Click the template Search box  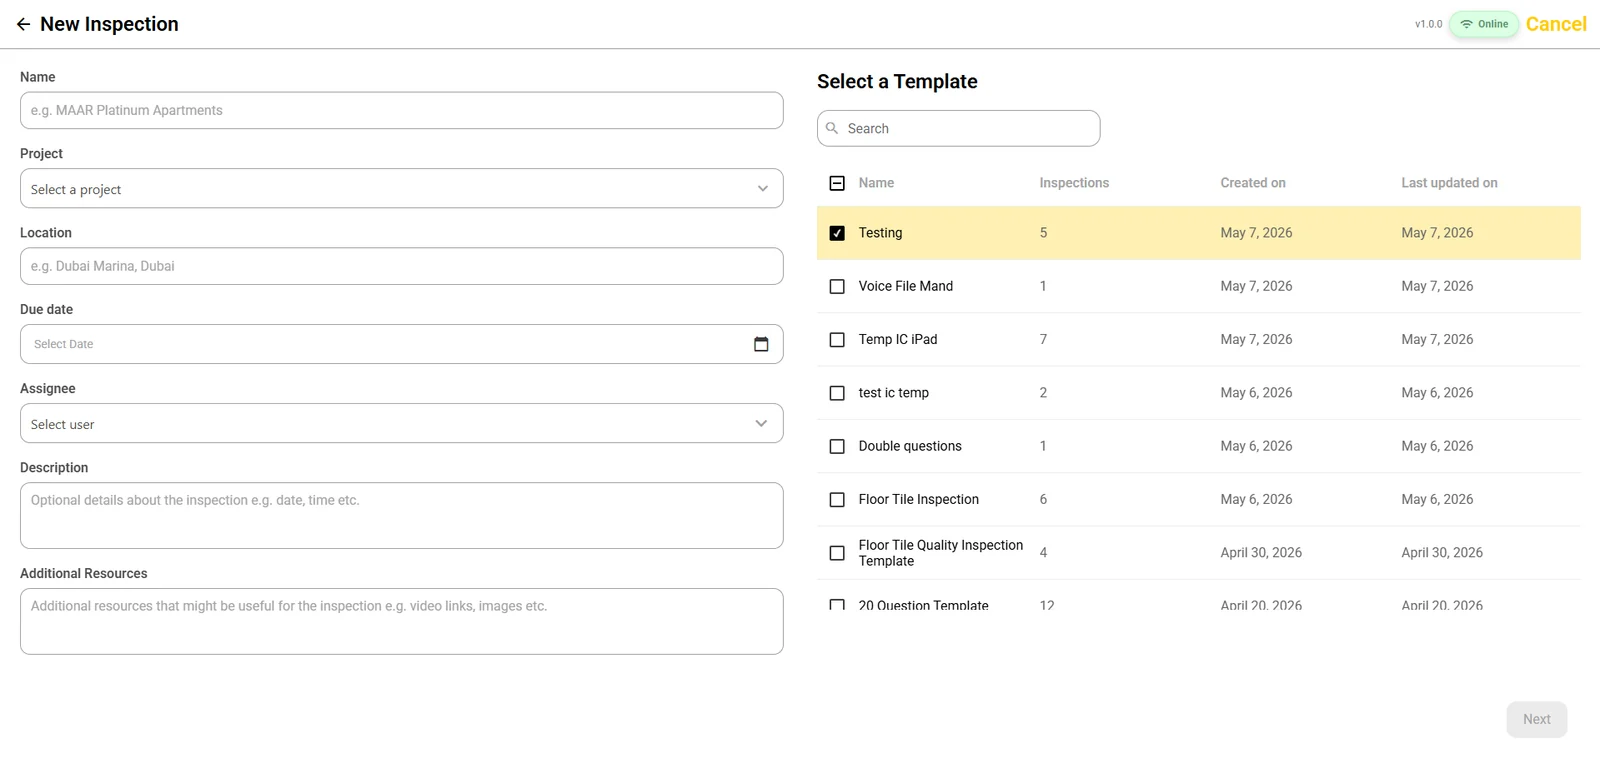(958, 128)
